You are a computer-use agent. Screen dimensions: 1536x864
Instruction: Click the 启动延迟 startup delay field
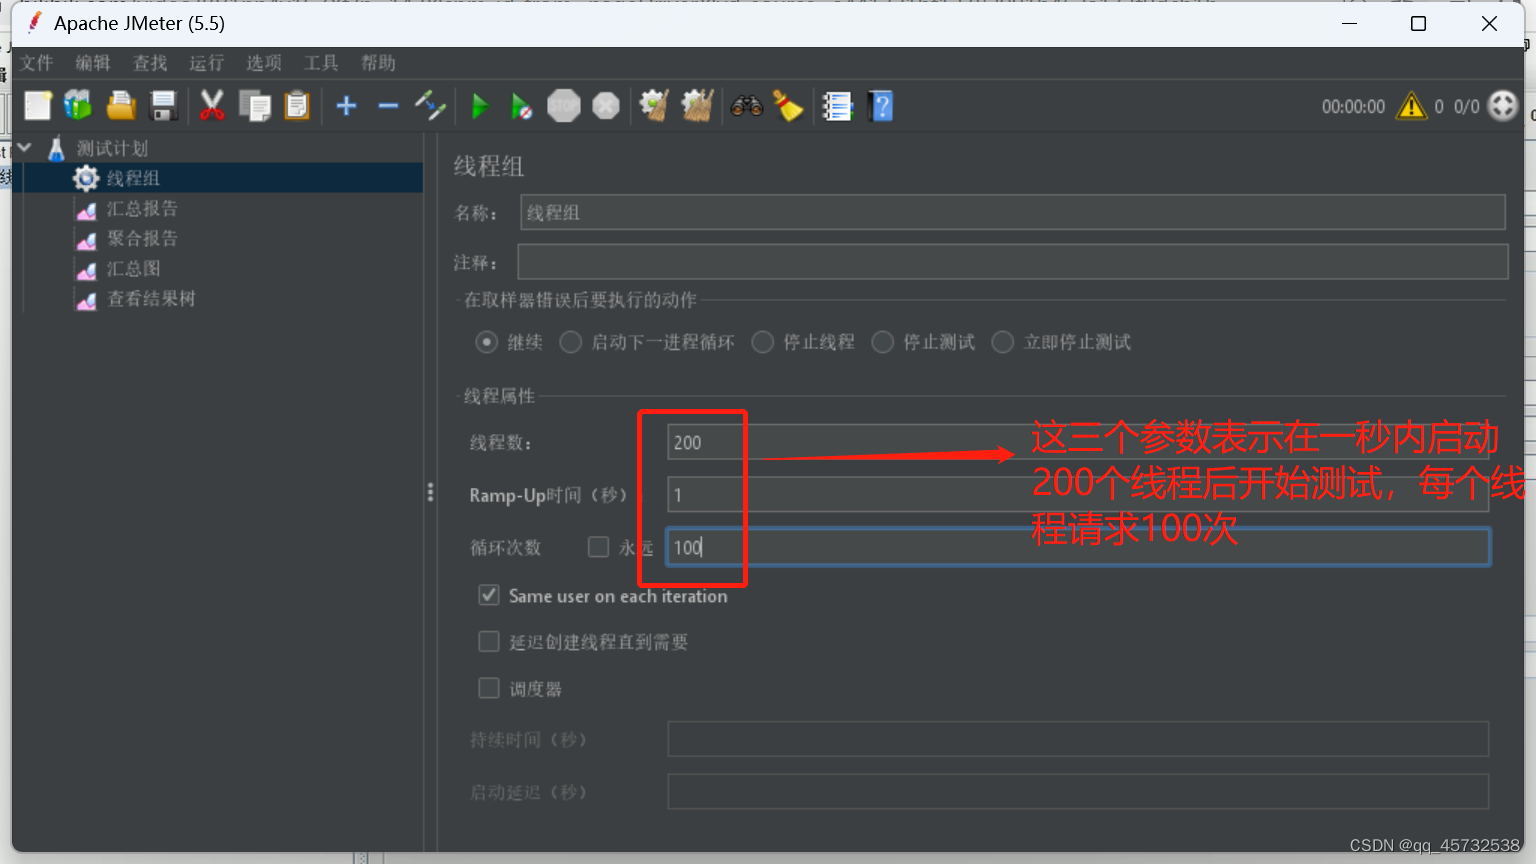tap(1078, 791)
